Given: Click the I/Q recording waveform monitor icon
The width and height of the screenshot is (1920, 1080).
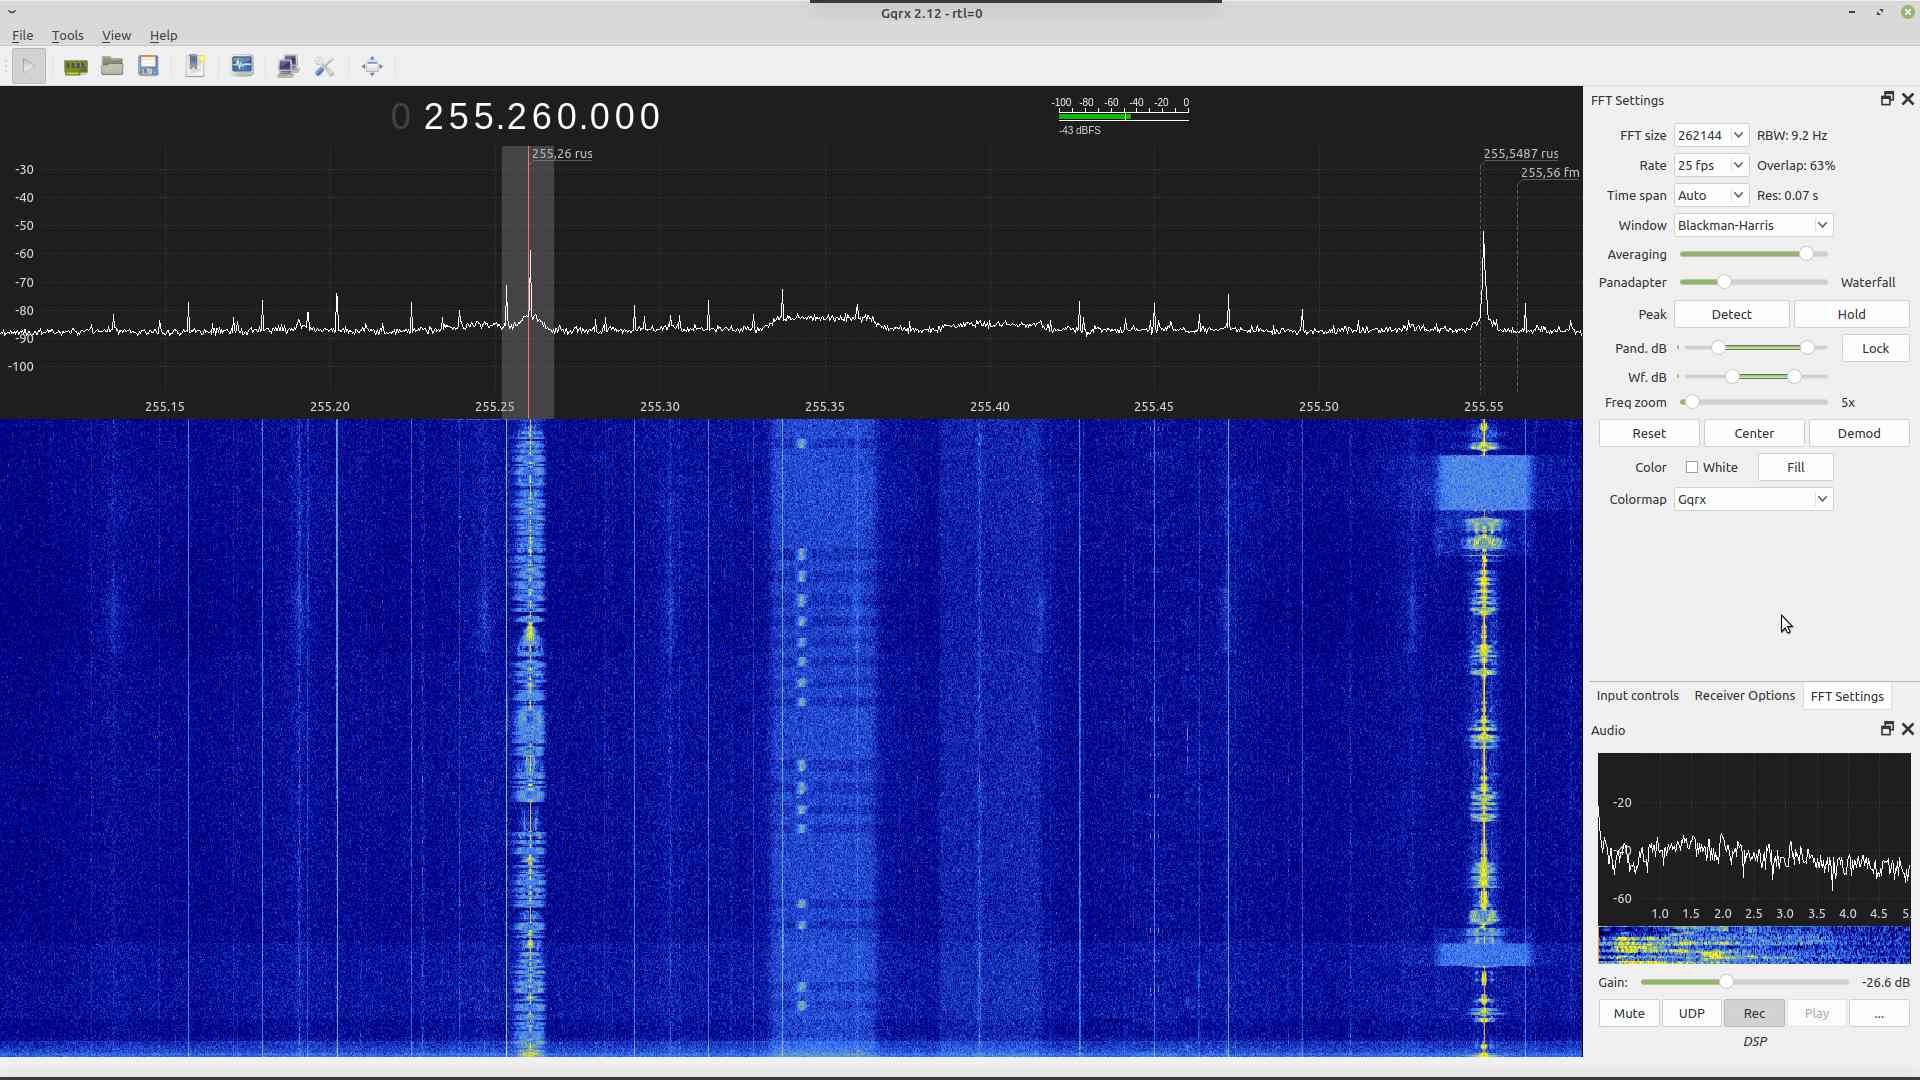Looking at the screenshot, I should click(242, 67).
